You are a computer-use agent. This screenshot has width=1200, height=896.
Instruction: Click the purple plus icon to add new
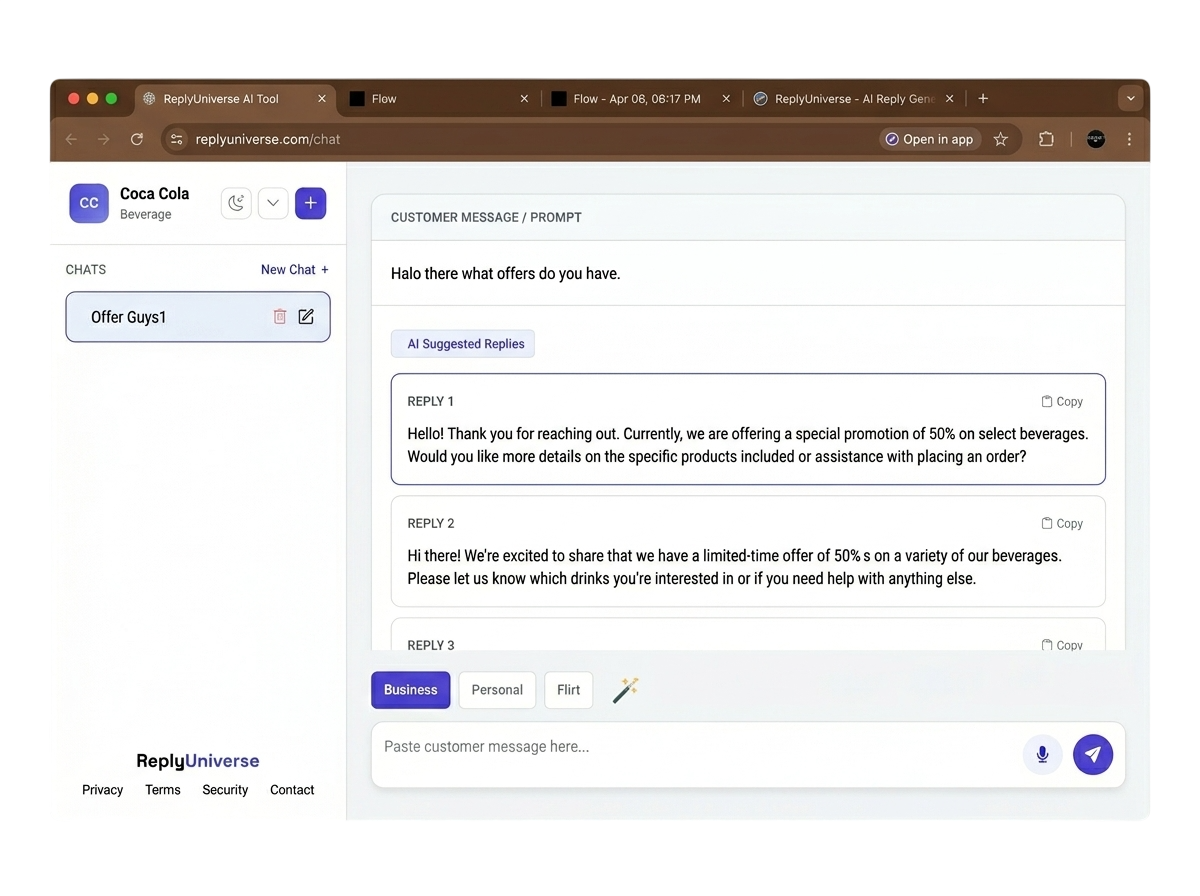(310, 203)
